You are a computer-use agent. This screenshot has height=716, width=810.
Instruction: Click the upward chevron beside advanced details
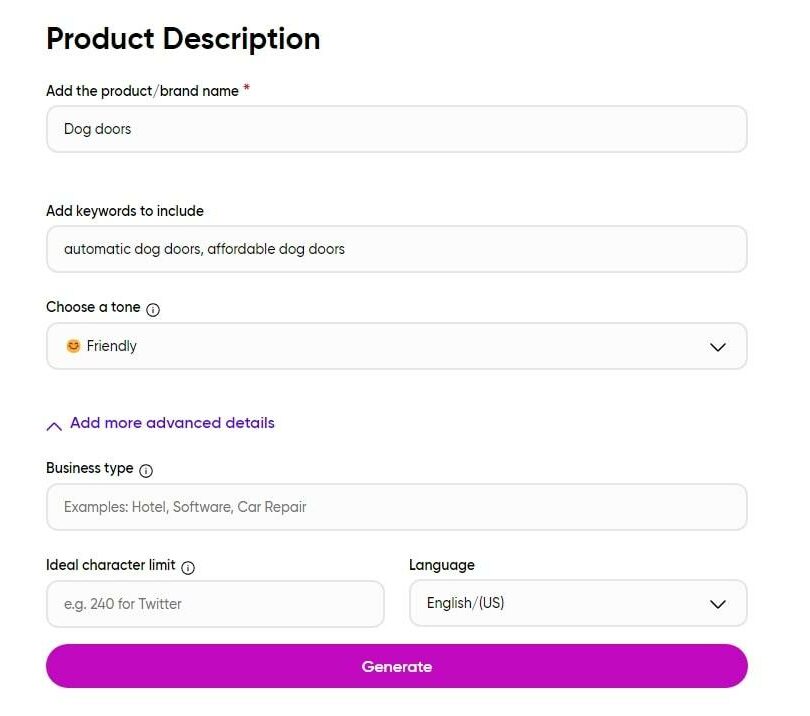[54, 426]
